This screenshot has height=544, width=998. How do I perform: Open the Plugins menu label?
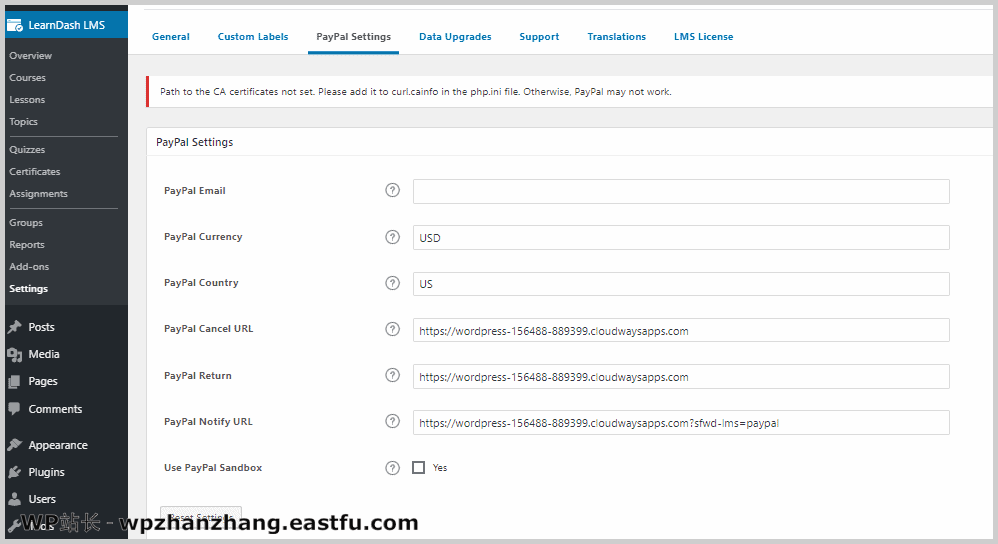click(46, 472)
